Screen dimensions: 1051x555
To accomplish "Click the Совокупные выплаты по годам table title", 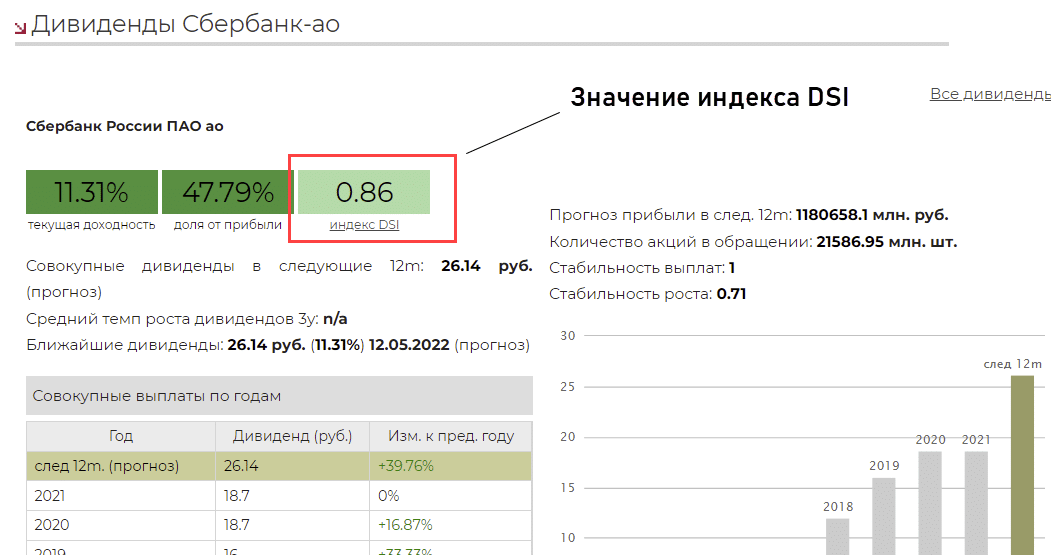I will point(157,396).
